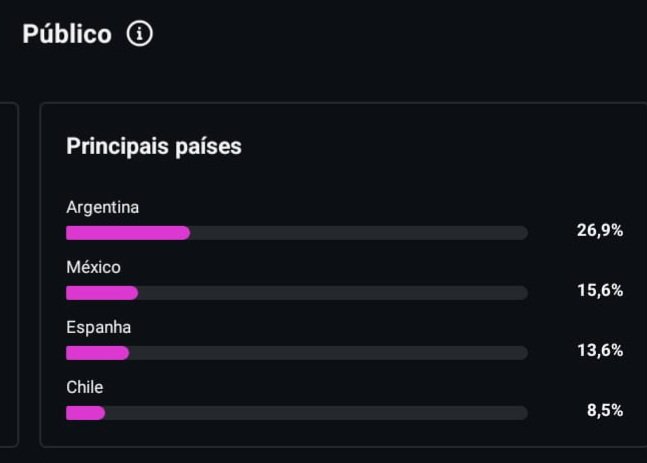
Task: Click the Principais países card title
Action: point(154,146)
